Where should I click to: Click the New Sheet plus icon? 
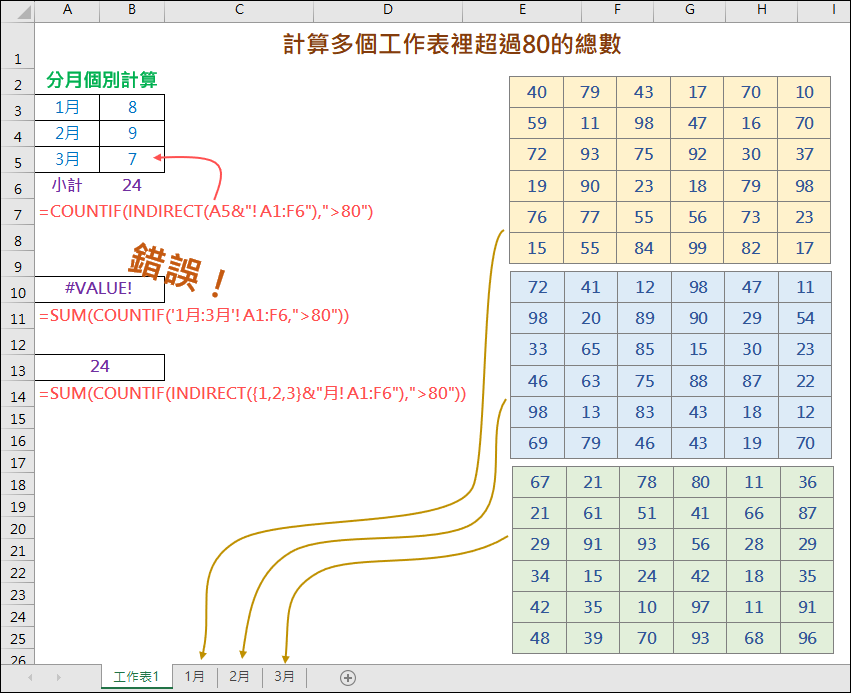348,676
